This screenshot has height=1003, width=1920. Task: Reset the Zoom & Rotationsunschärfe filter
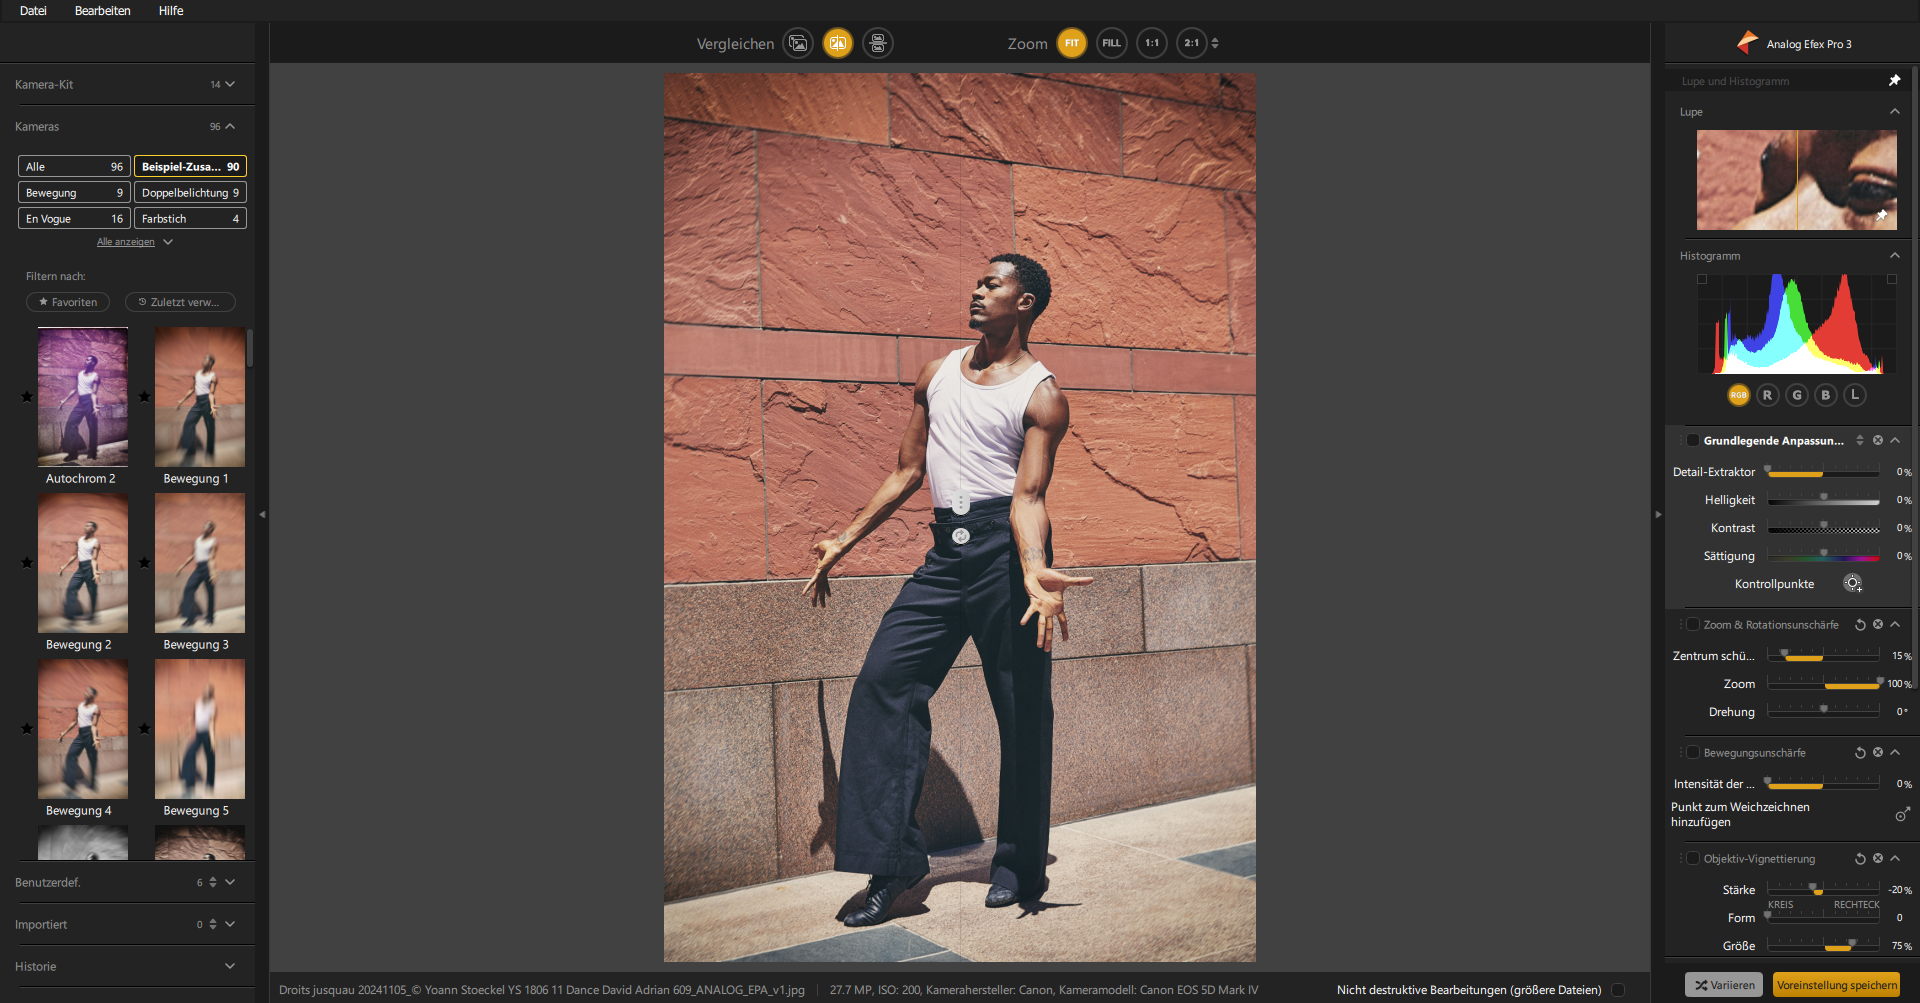pyautogui.click(x=1860, y=625)
